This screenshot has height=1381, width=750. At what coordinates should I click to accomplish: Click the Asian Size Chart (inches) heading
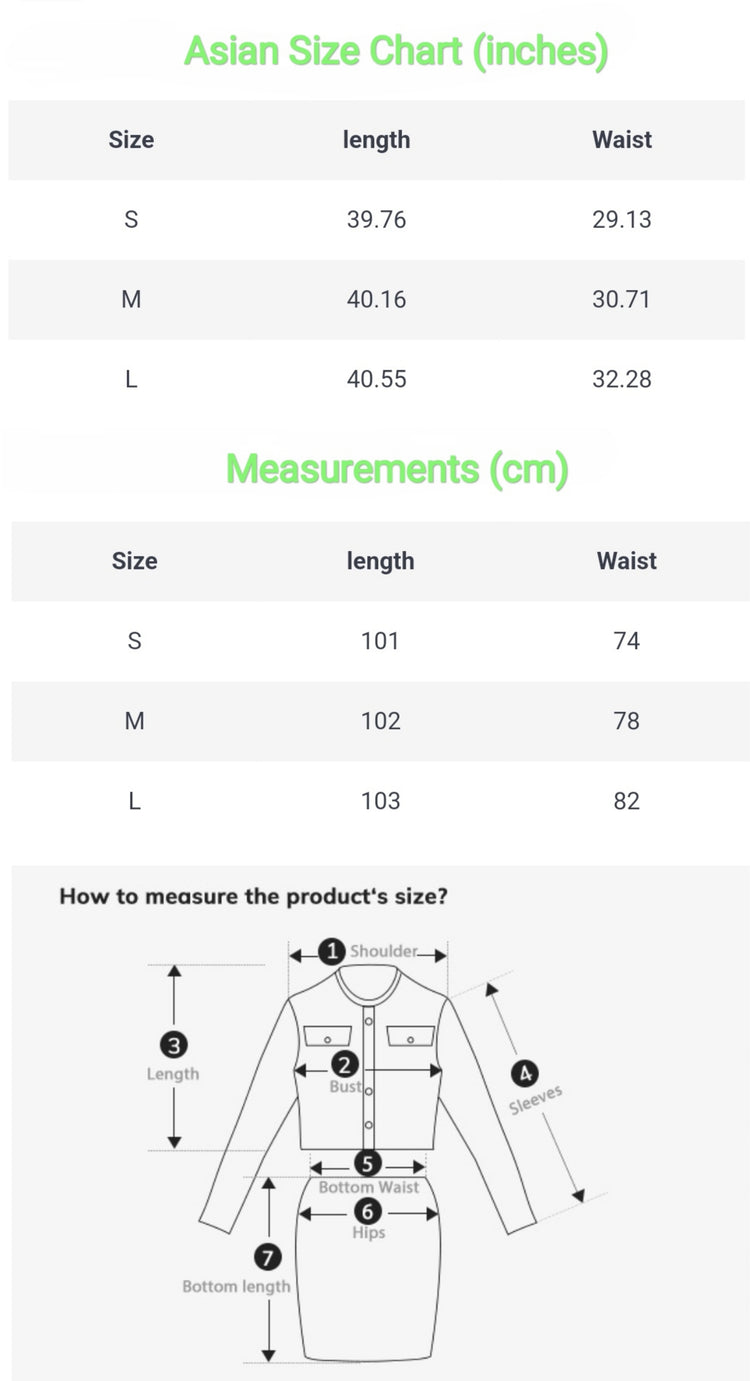pos(396,51)
